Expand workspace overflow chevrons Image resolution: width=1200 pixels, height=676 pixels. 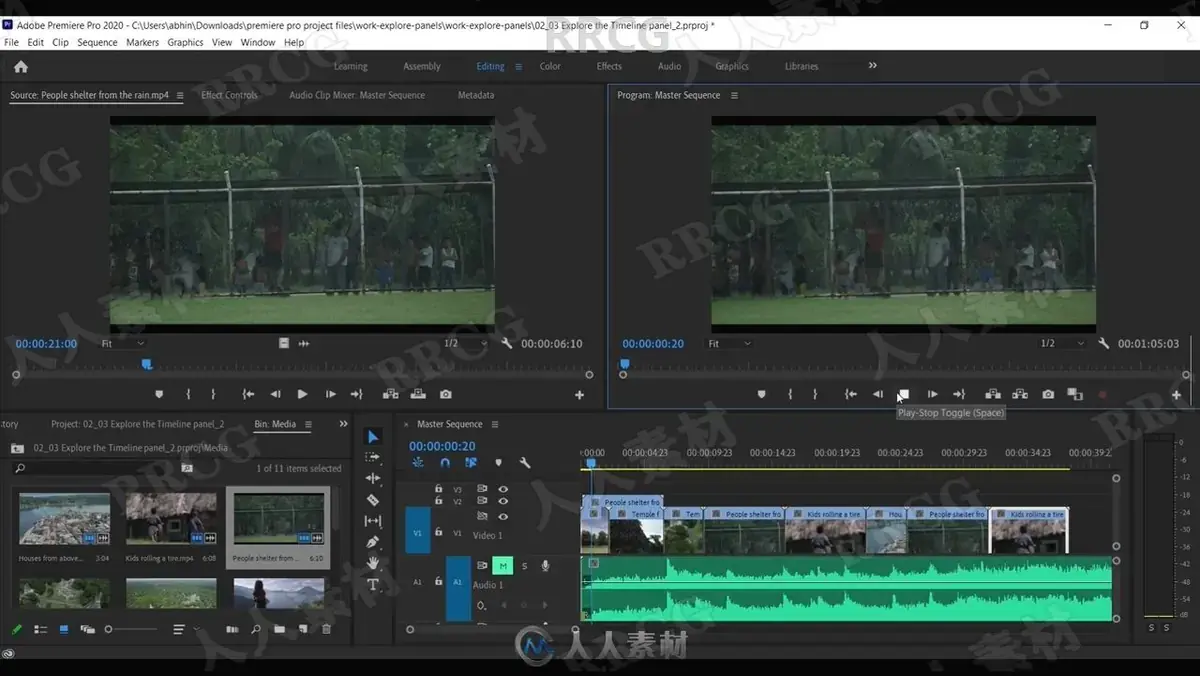(x=872, y=66)
